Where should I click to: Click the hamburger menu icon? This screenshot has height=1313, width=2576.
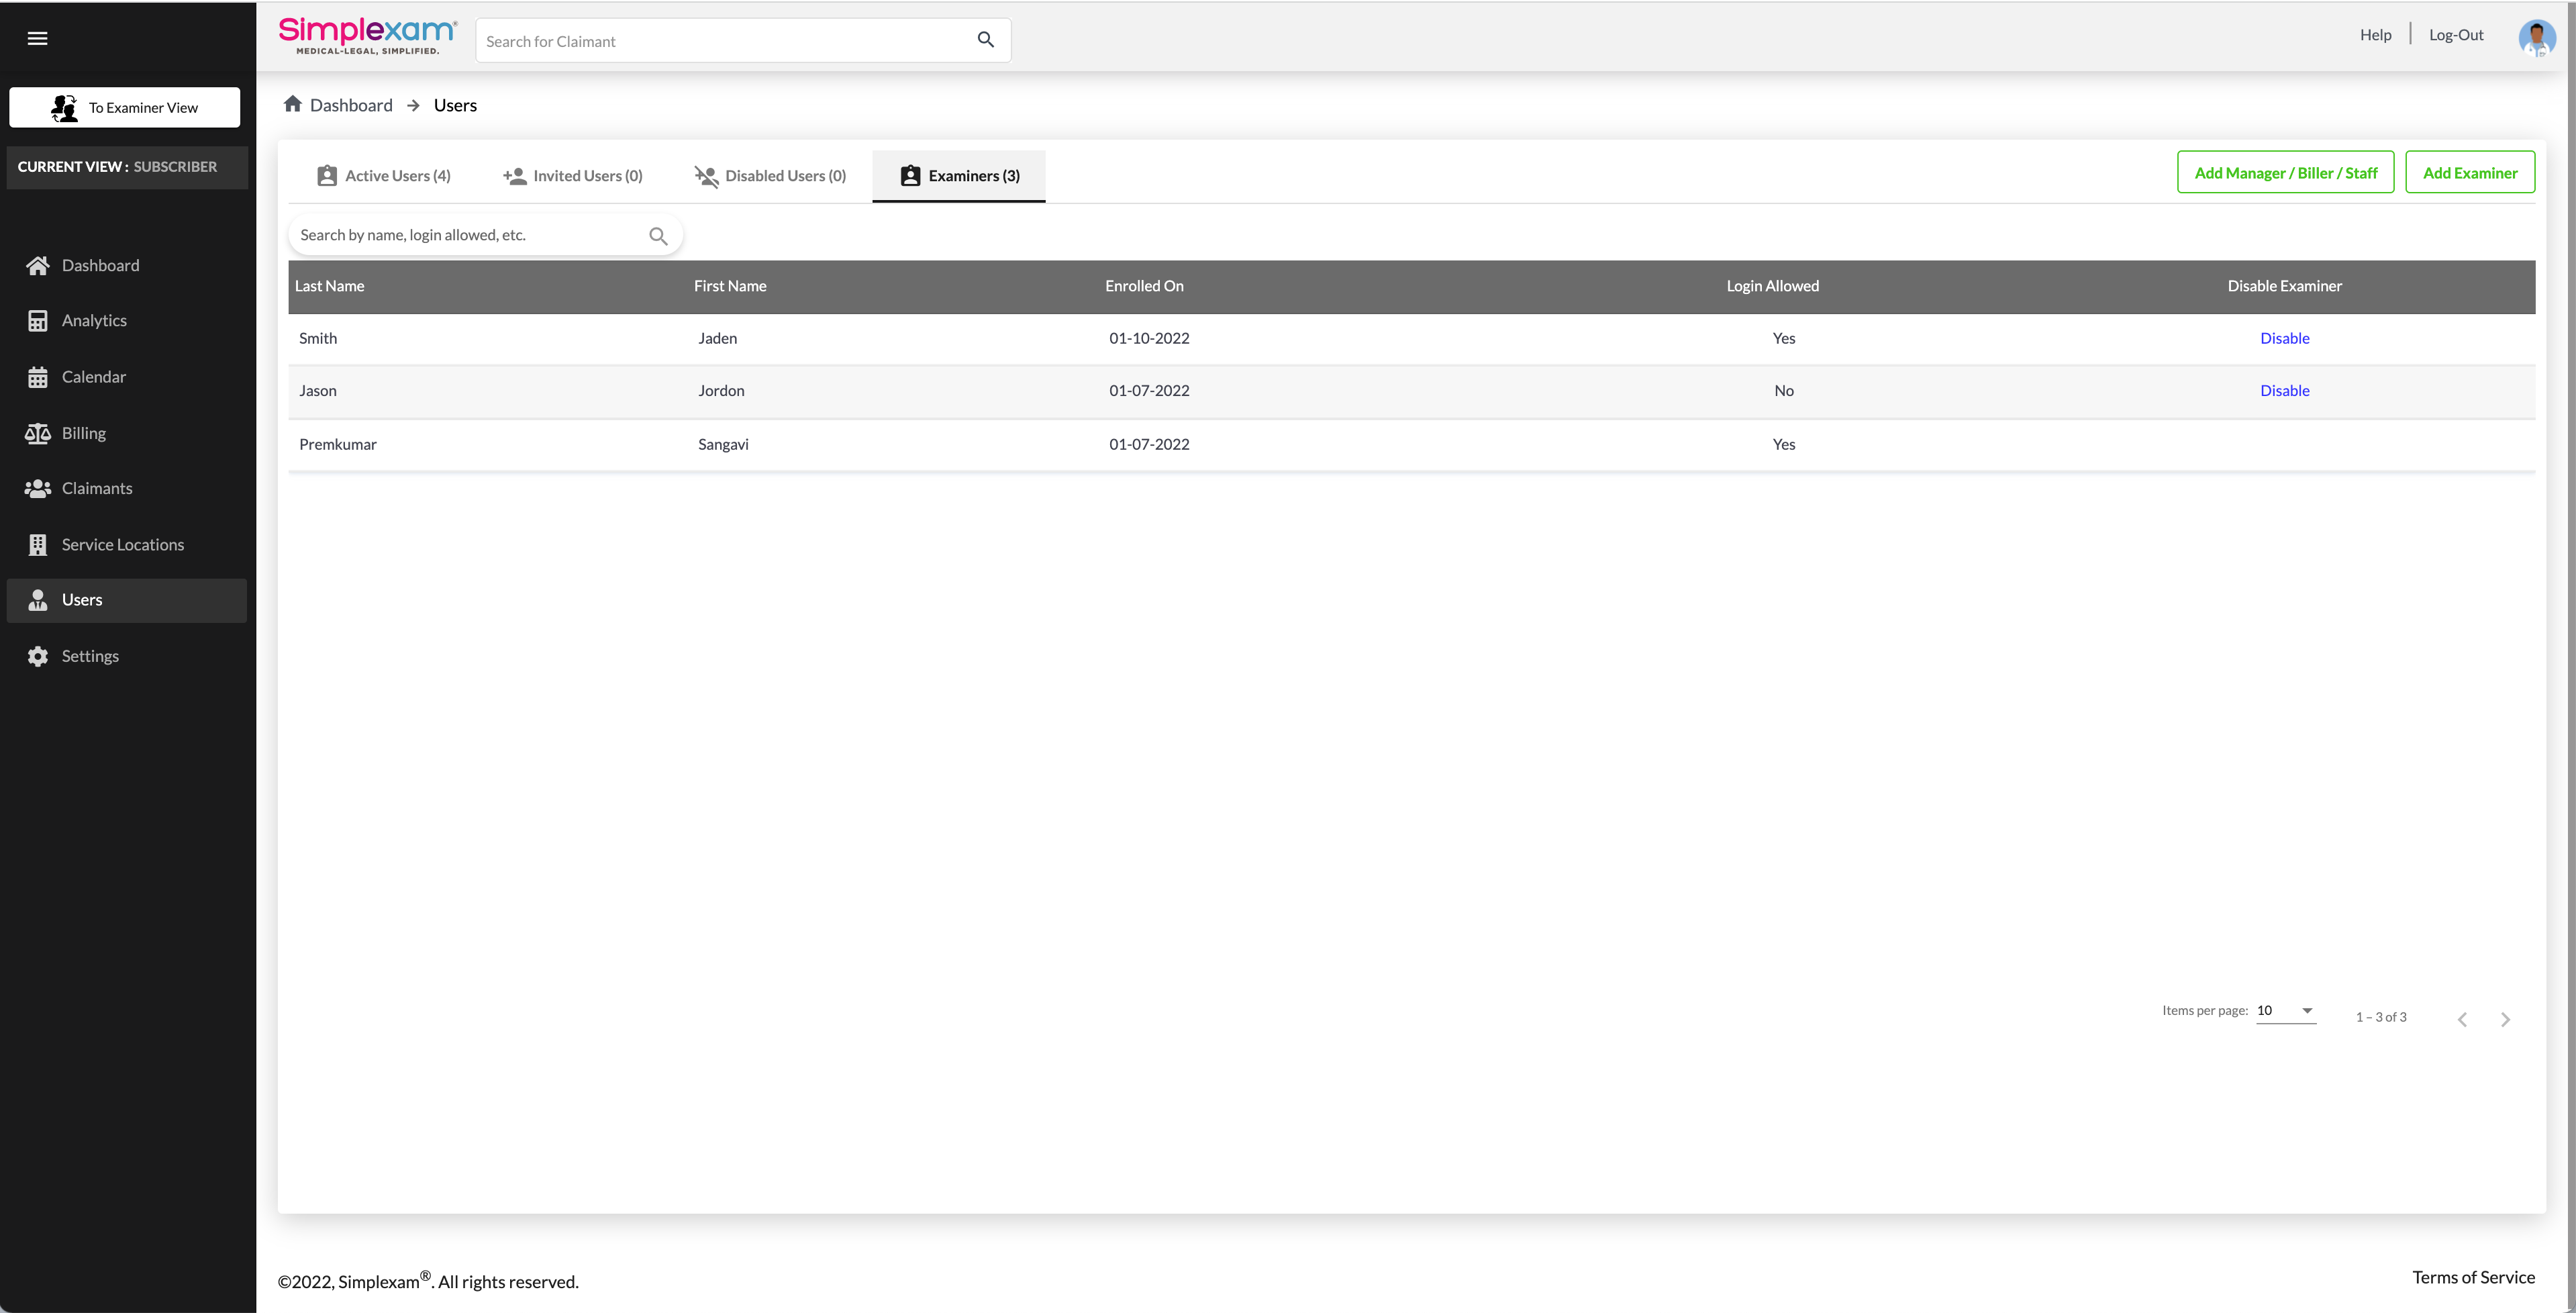37,38
